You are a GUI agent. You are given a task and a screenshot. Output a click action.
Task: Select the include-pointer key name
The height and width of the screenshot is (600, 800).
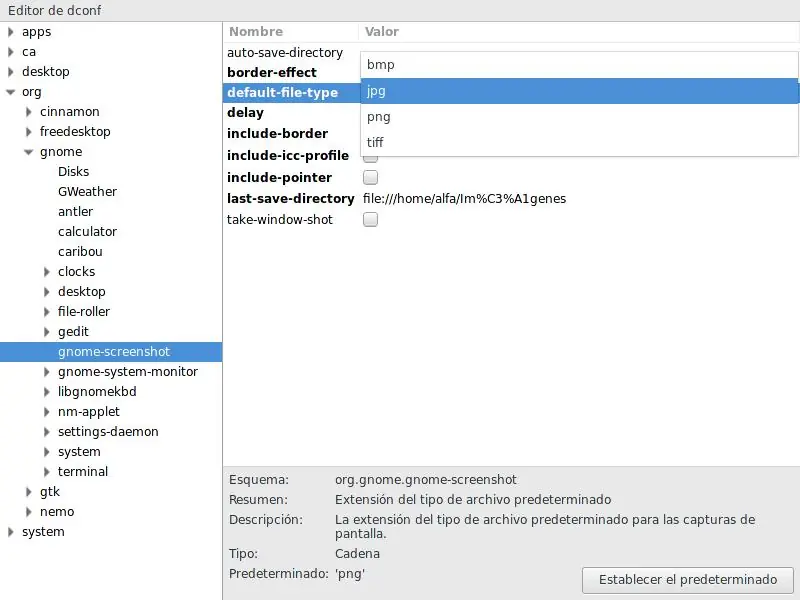point(280,178)
